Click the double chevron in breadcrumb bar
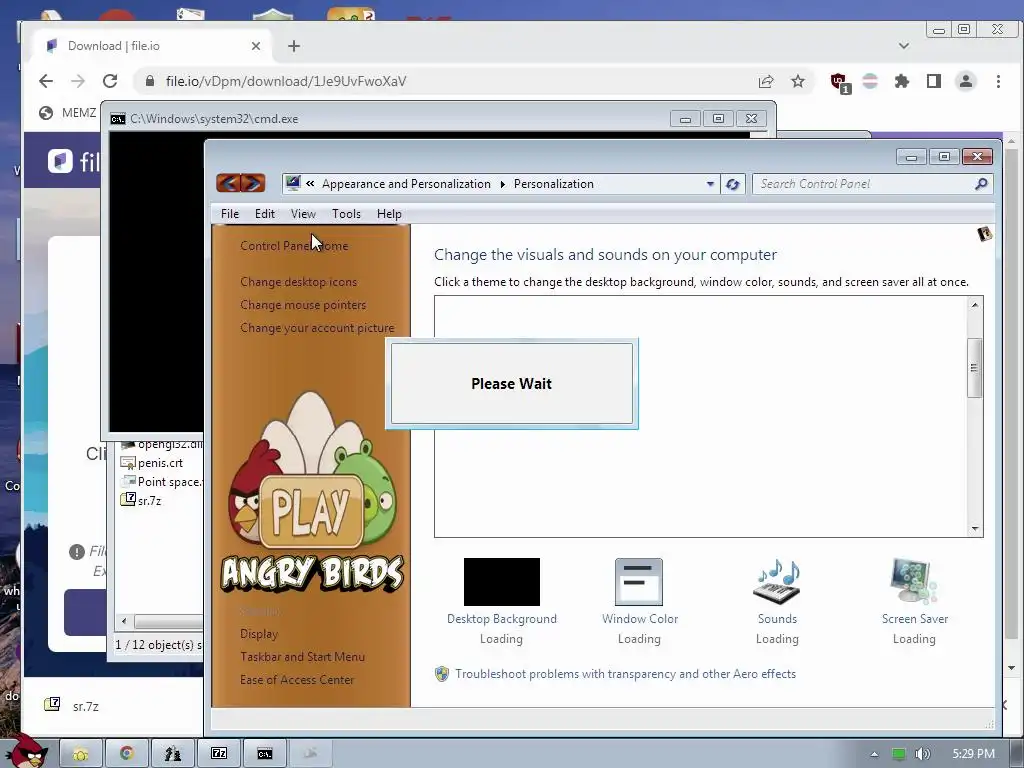The width and height of the screenshot is (1024, 768). pos(310,184)
